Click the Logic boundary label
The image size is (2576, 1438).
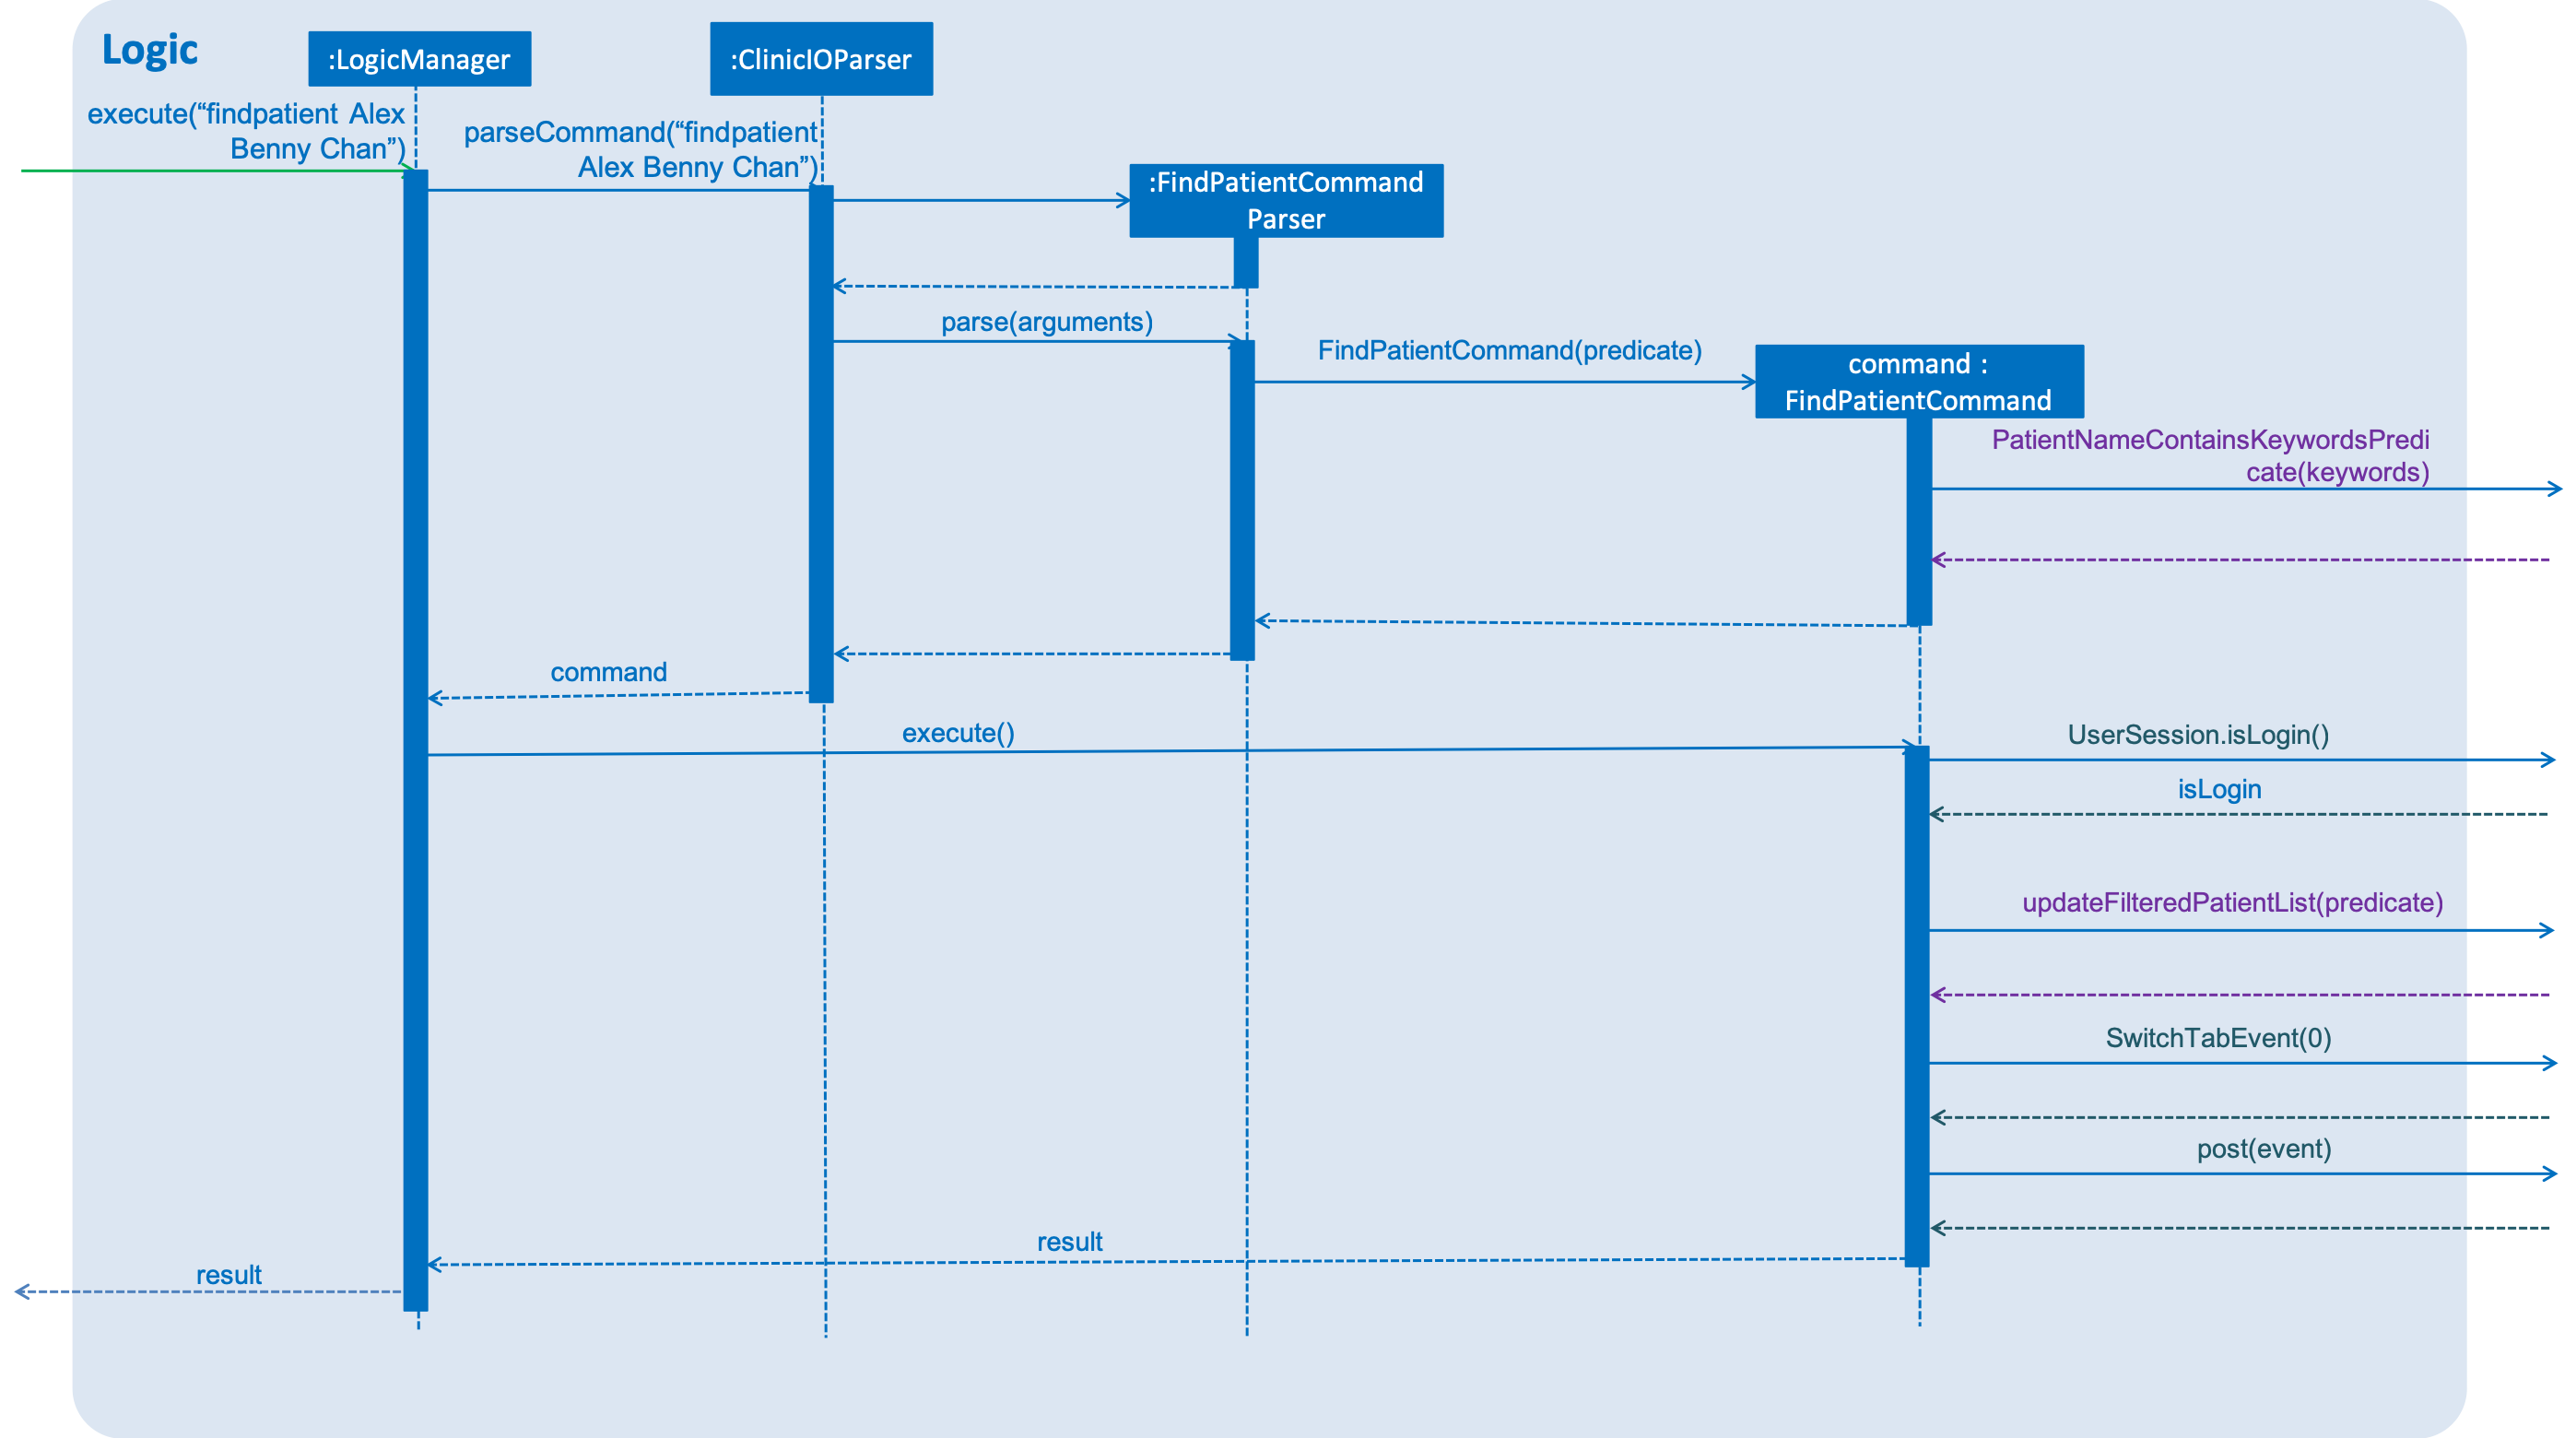[142, 44]
